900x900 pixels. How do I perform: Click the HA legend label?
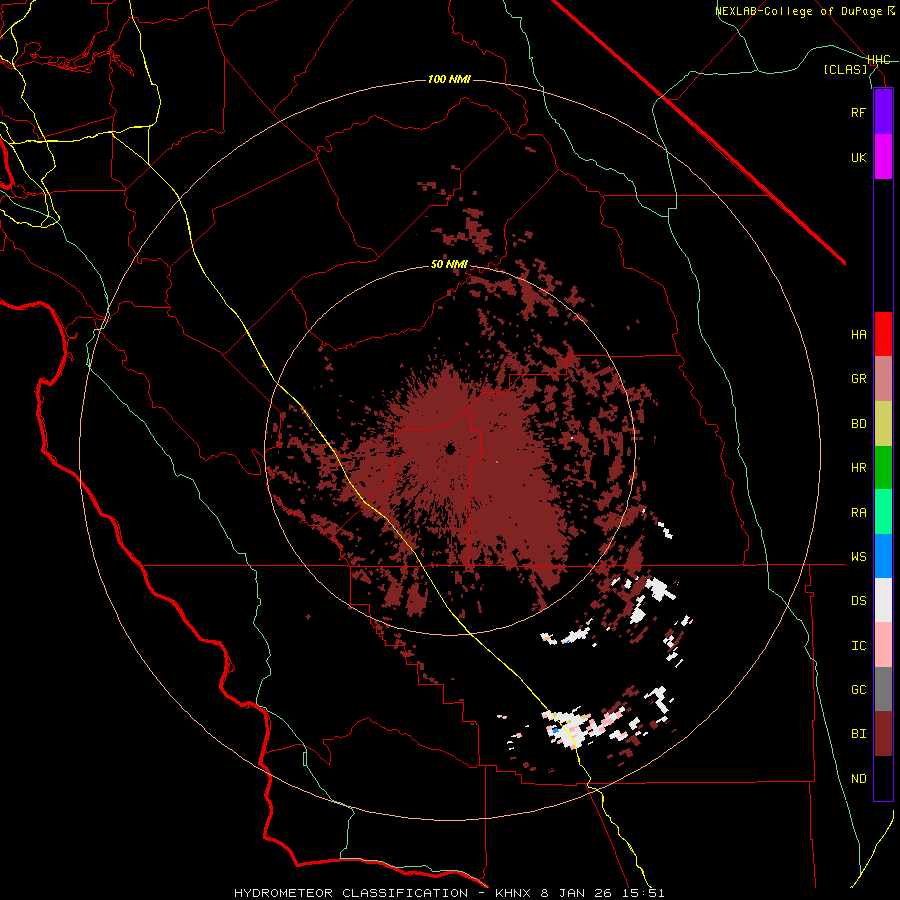[858, 335]
